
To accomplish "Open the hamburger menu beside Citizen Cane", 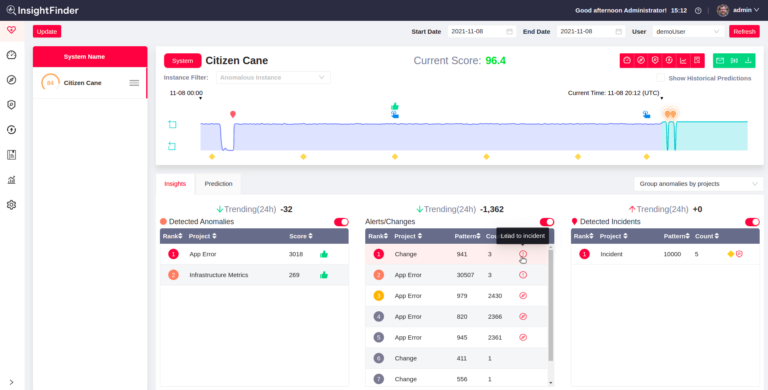I will tap(134, 83).
